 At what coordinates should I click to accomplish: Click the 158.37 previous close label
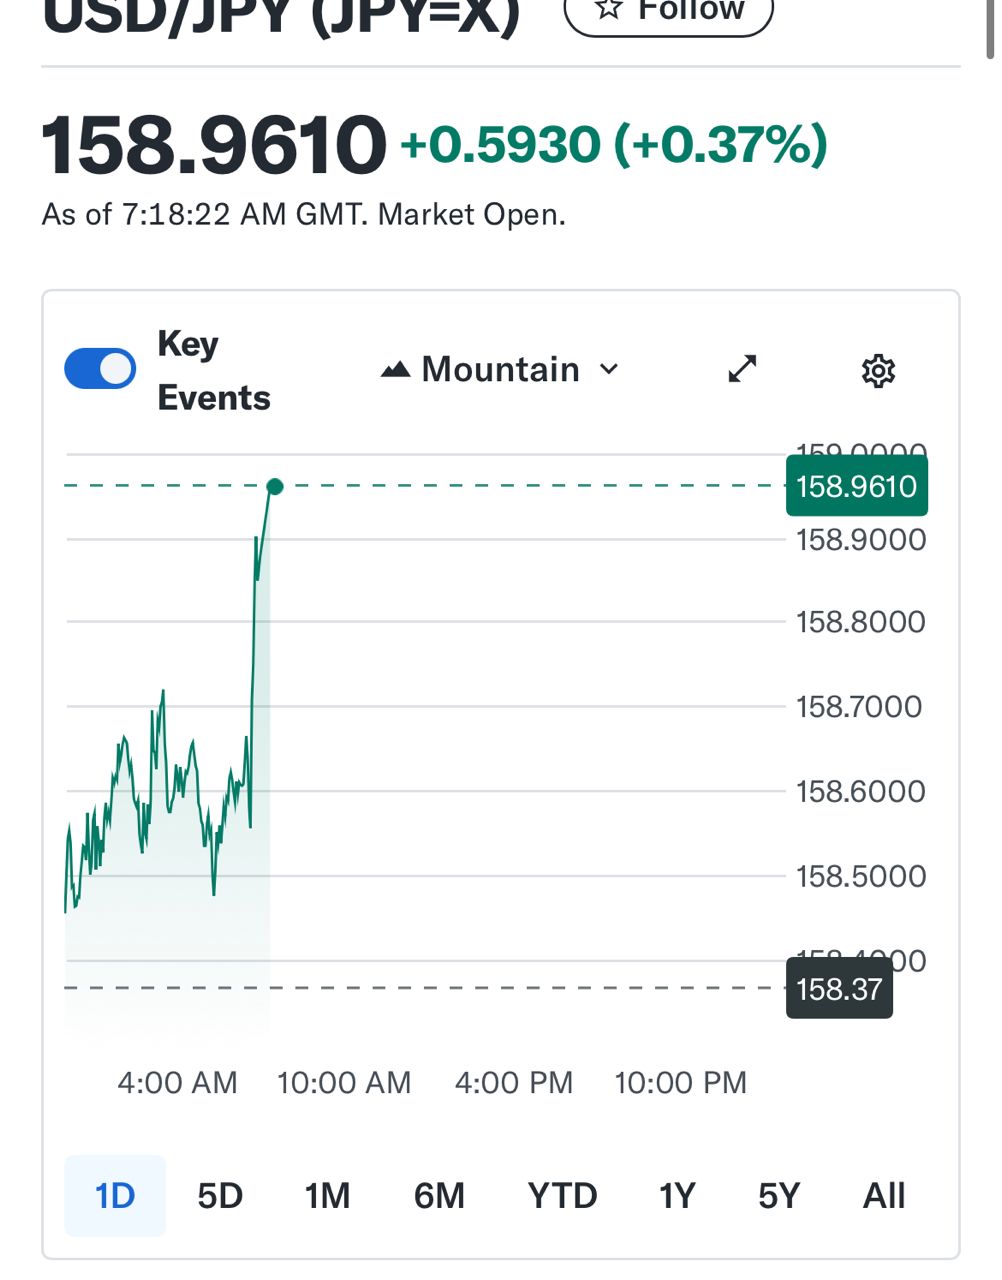pyautogui.click(x=839, y=989)
